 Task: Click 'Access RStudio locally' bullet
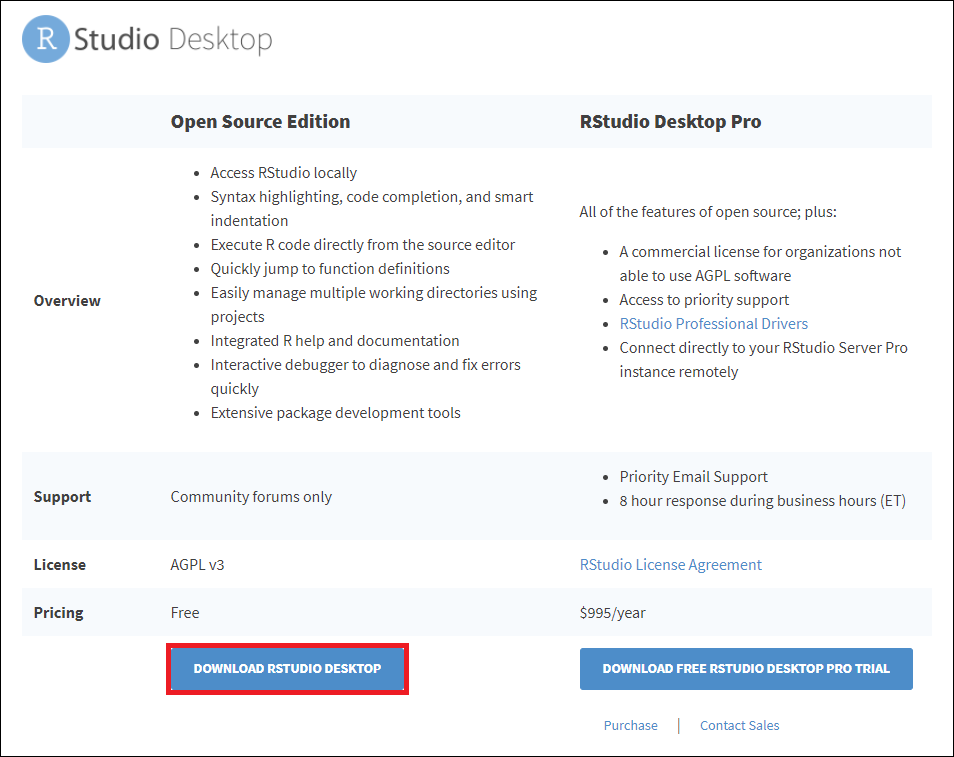point(284,173)
